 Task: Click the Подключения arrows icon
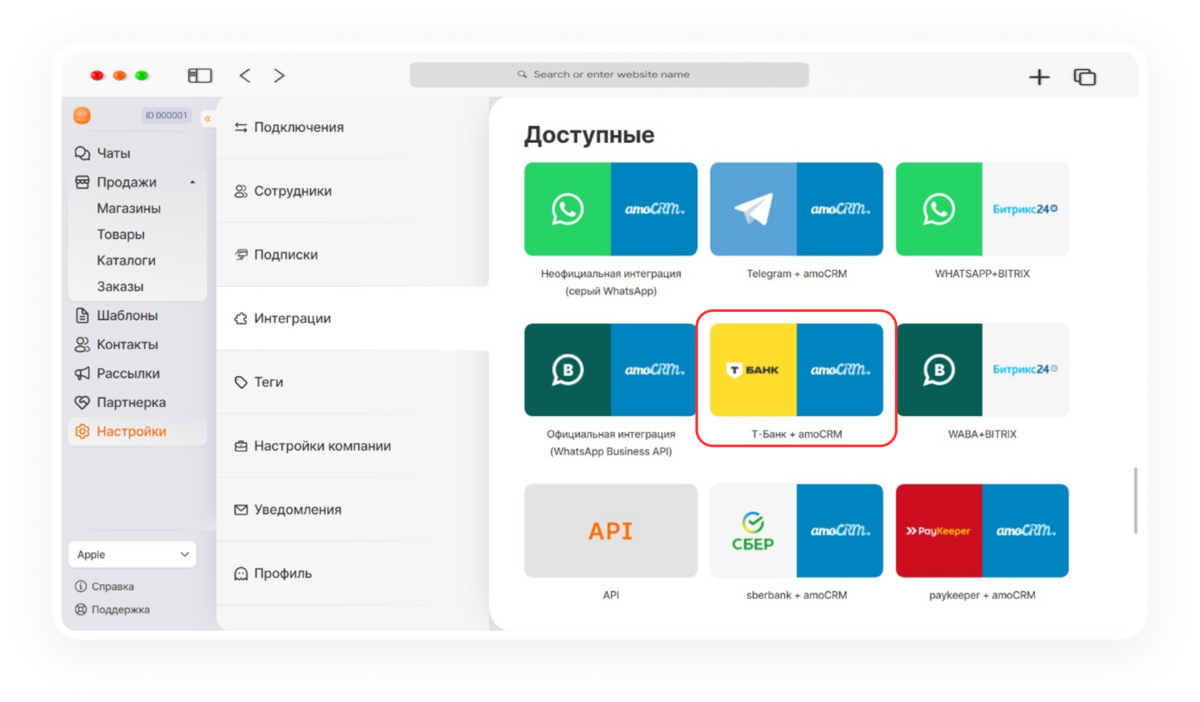click(x=241, y=128)
